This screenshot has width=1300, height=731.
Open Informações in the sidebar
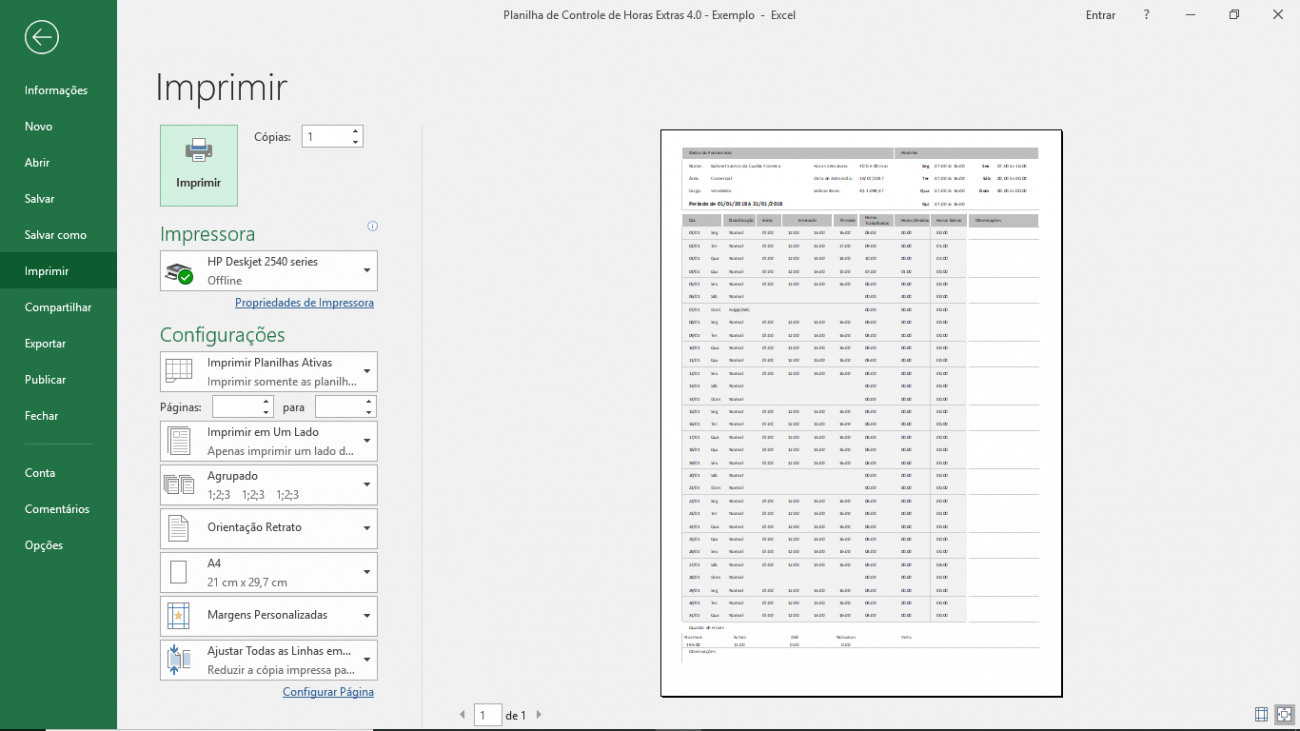[x=58, y=90]
